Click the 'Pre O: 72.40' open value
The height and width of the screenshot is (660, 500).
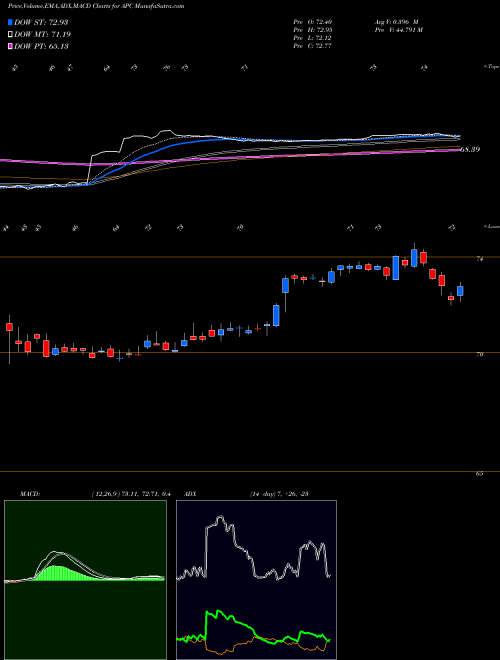point(312,22)
